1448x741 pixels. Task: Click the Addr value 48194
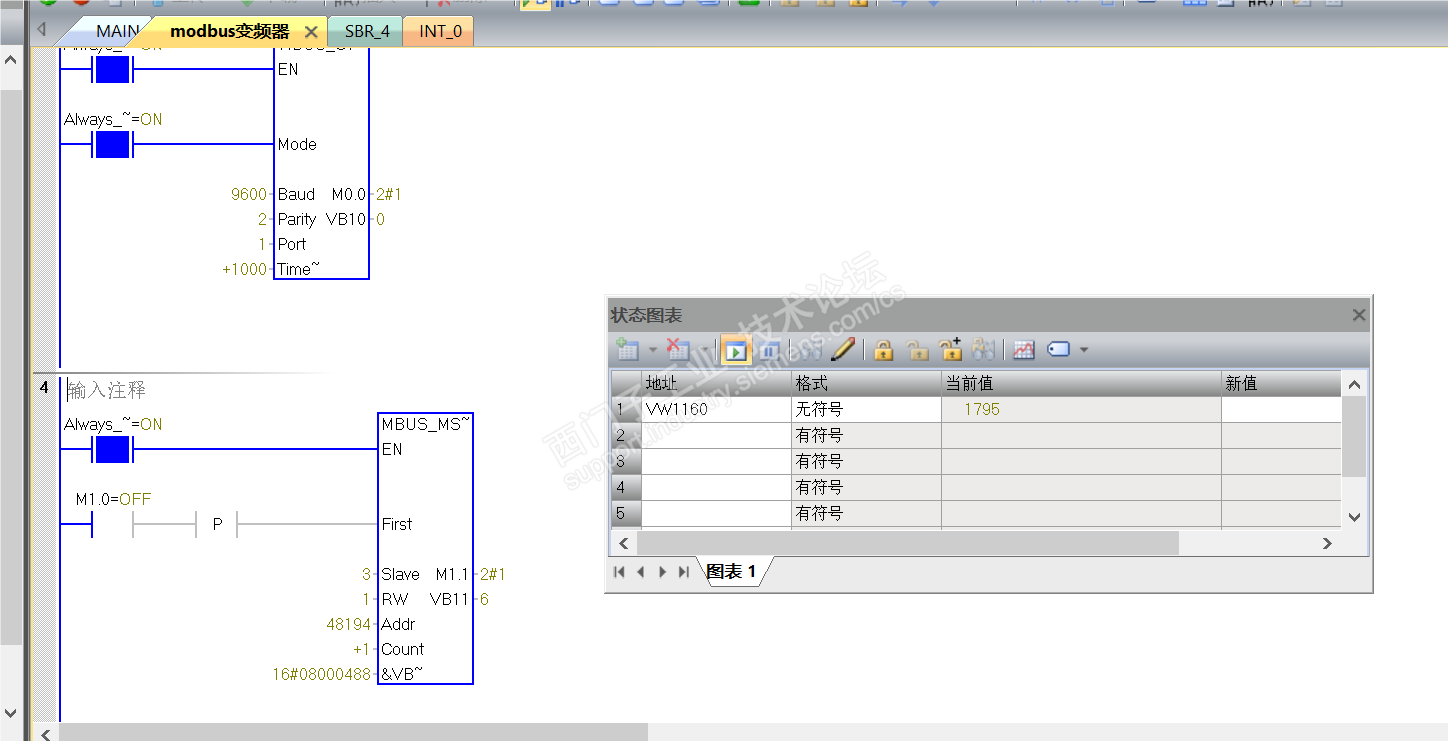click(348, 624)
